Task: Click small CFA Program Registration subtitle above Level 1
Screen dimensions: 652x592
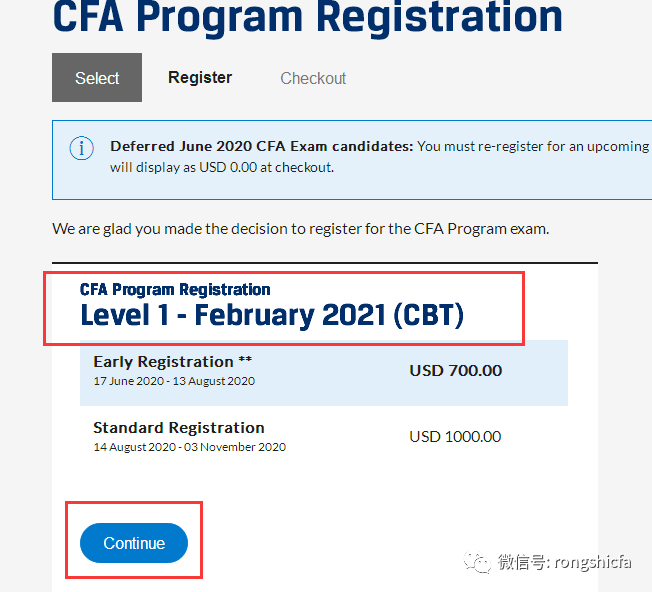Action: click(x=175, y=290)
